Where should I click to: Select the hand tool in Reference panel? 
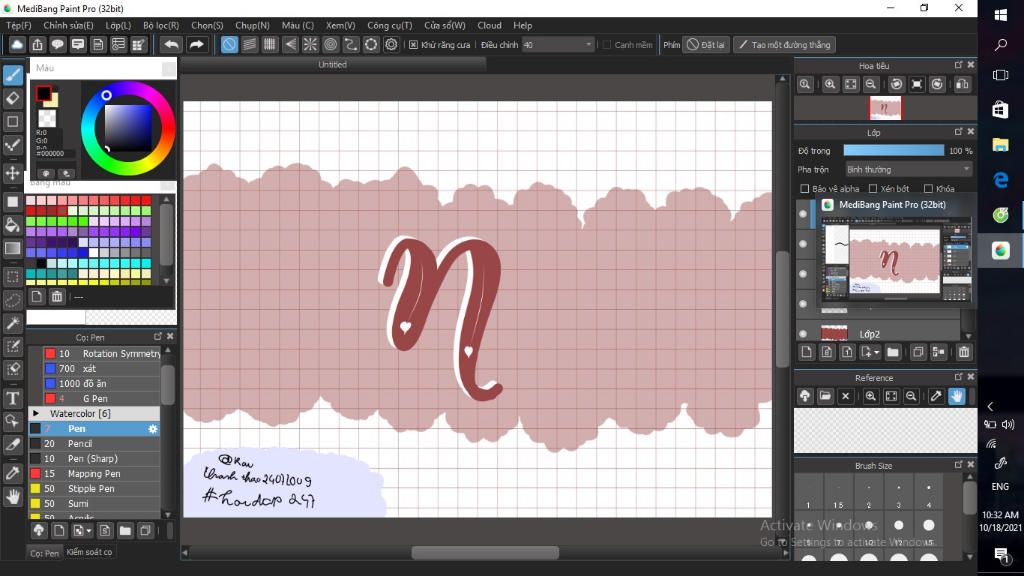point(957,396)
